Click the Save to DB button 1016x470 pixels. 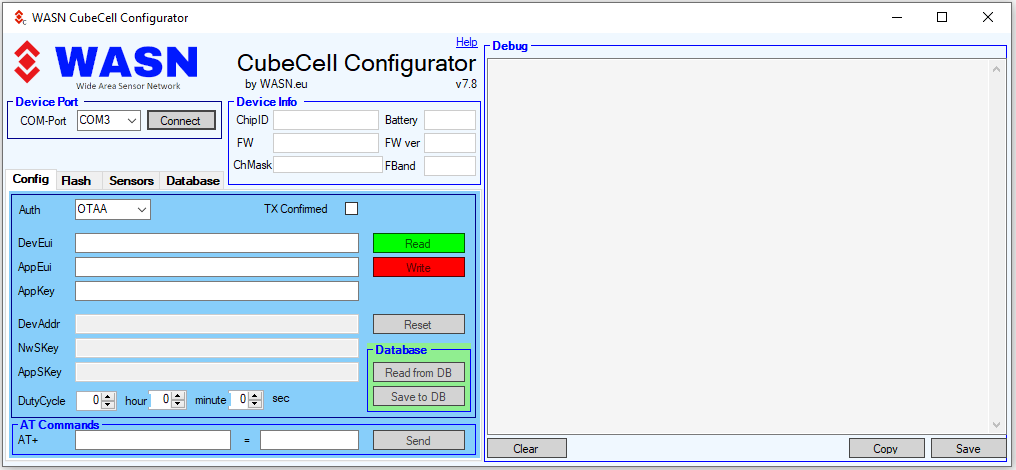419,396
